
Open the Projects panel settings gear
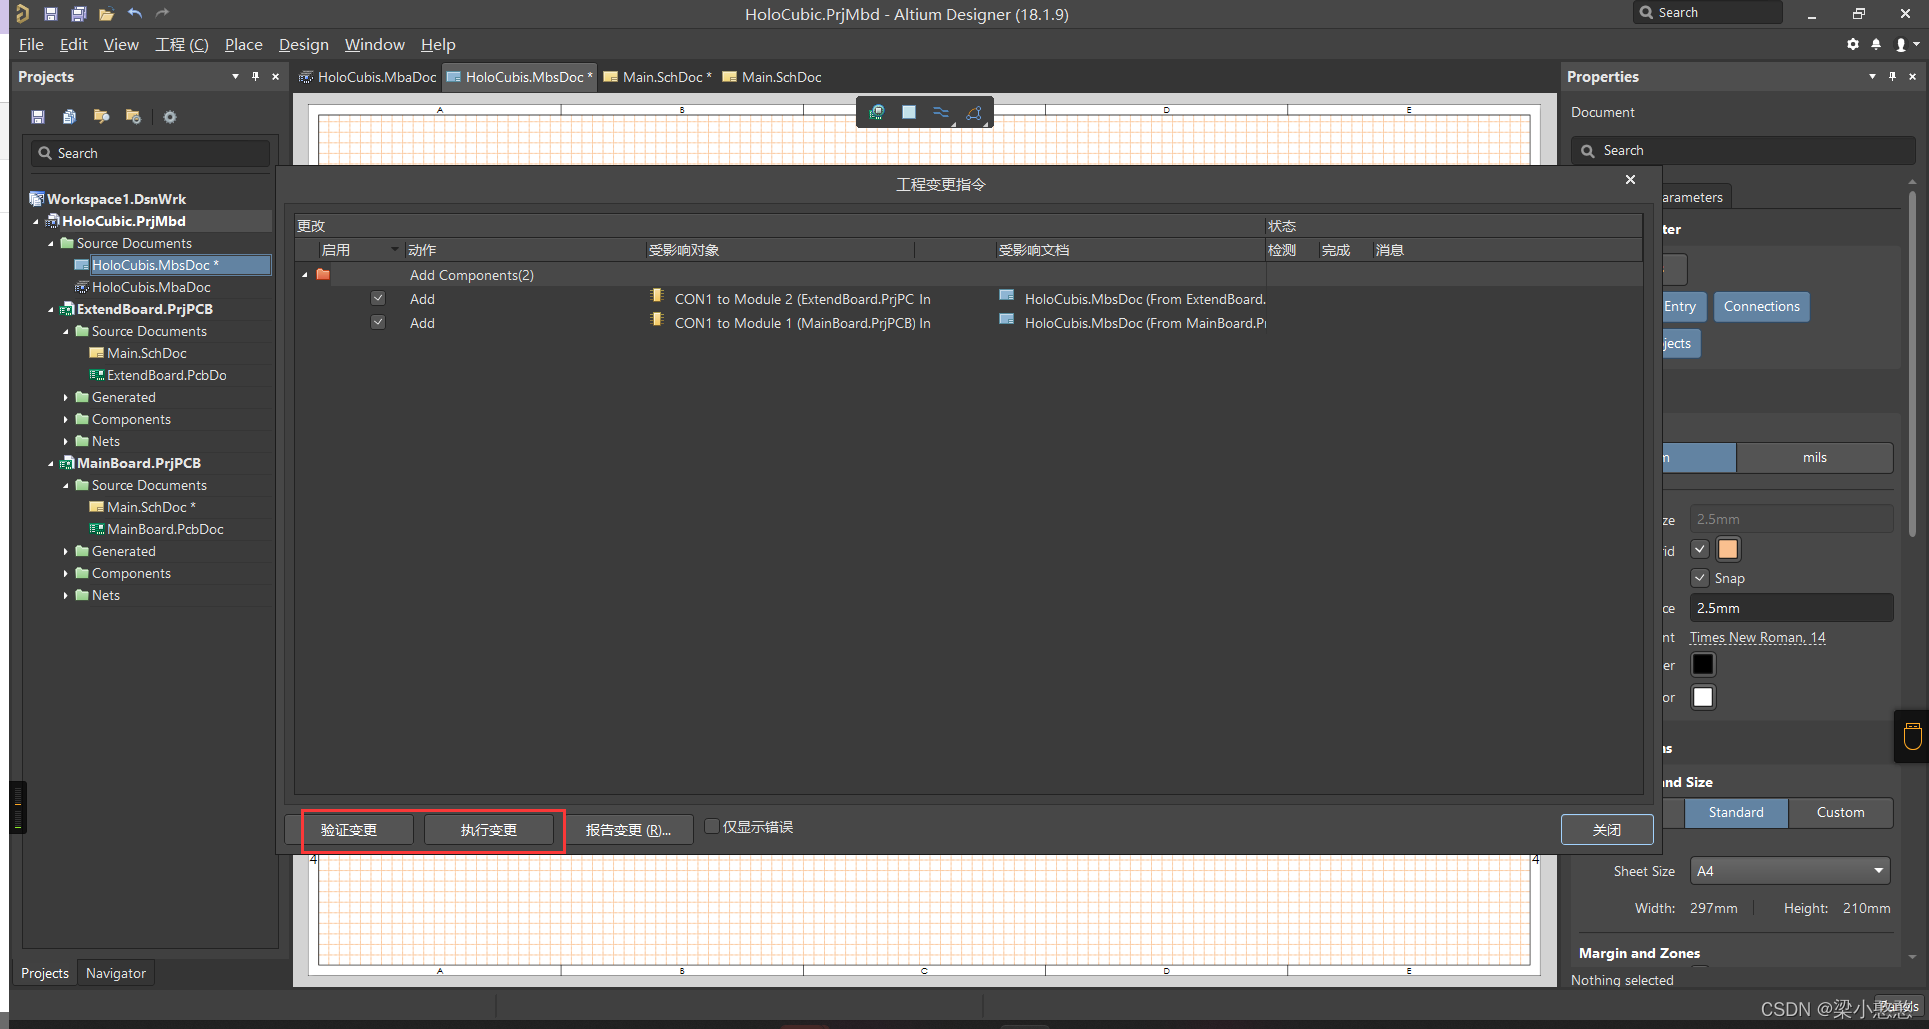[x=170, y=117]
